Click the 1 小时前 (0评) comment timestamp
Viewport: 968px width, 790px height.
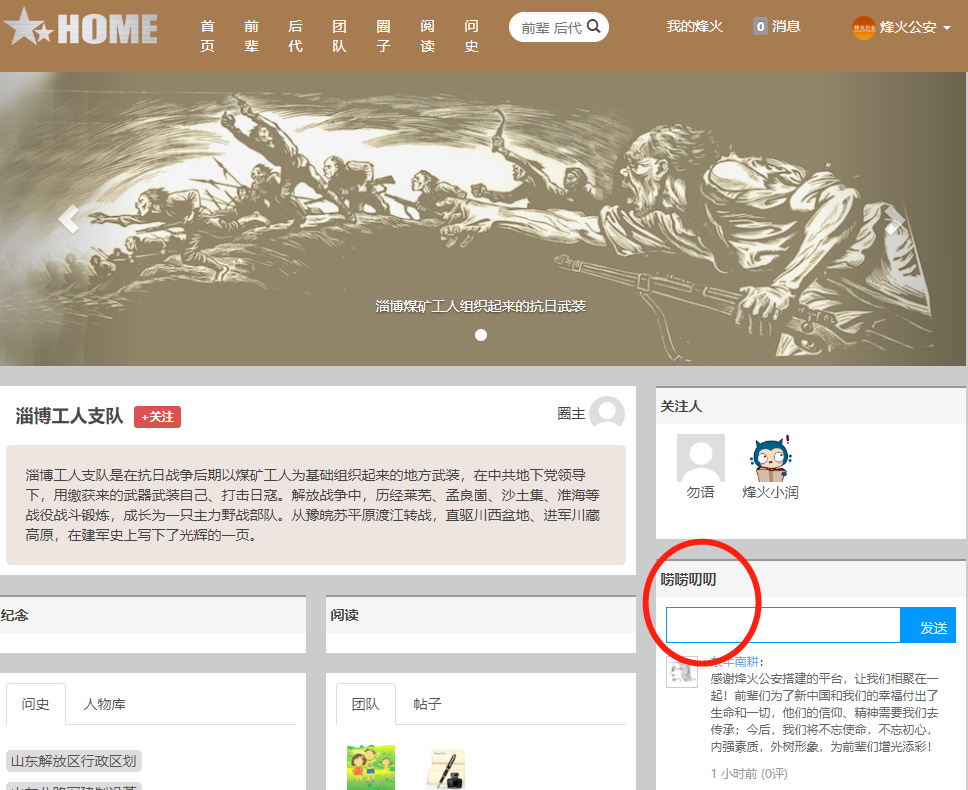(749, 774)
